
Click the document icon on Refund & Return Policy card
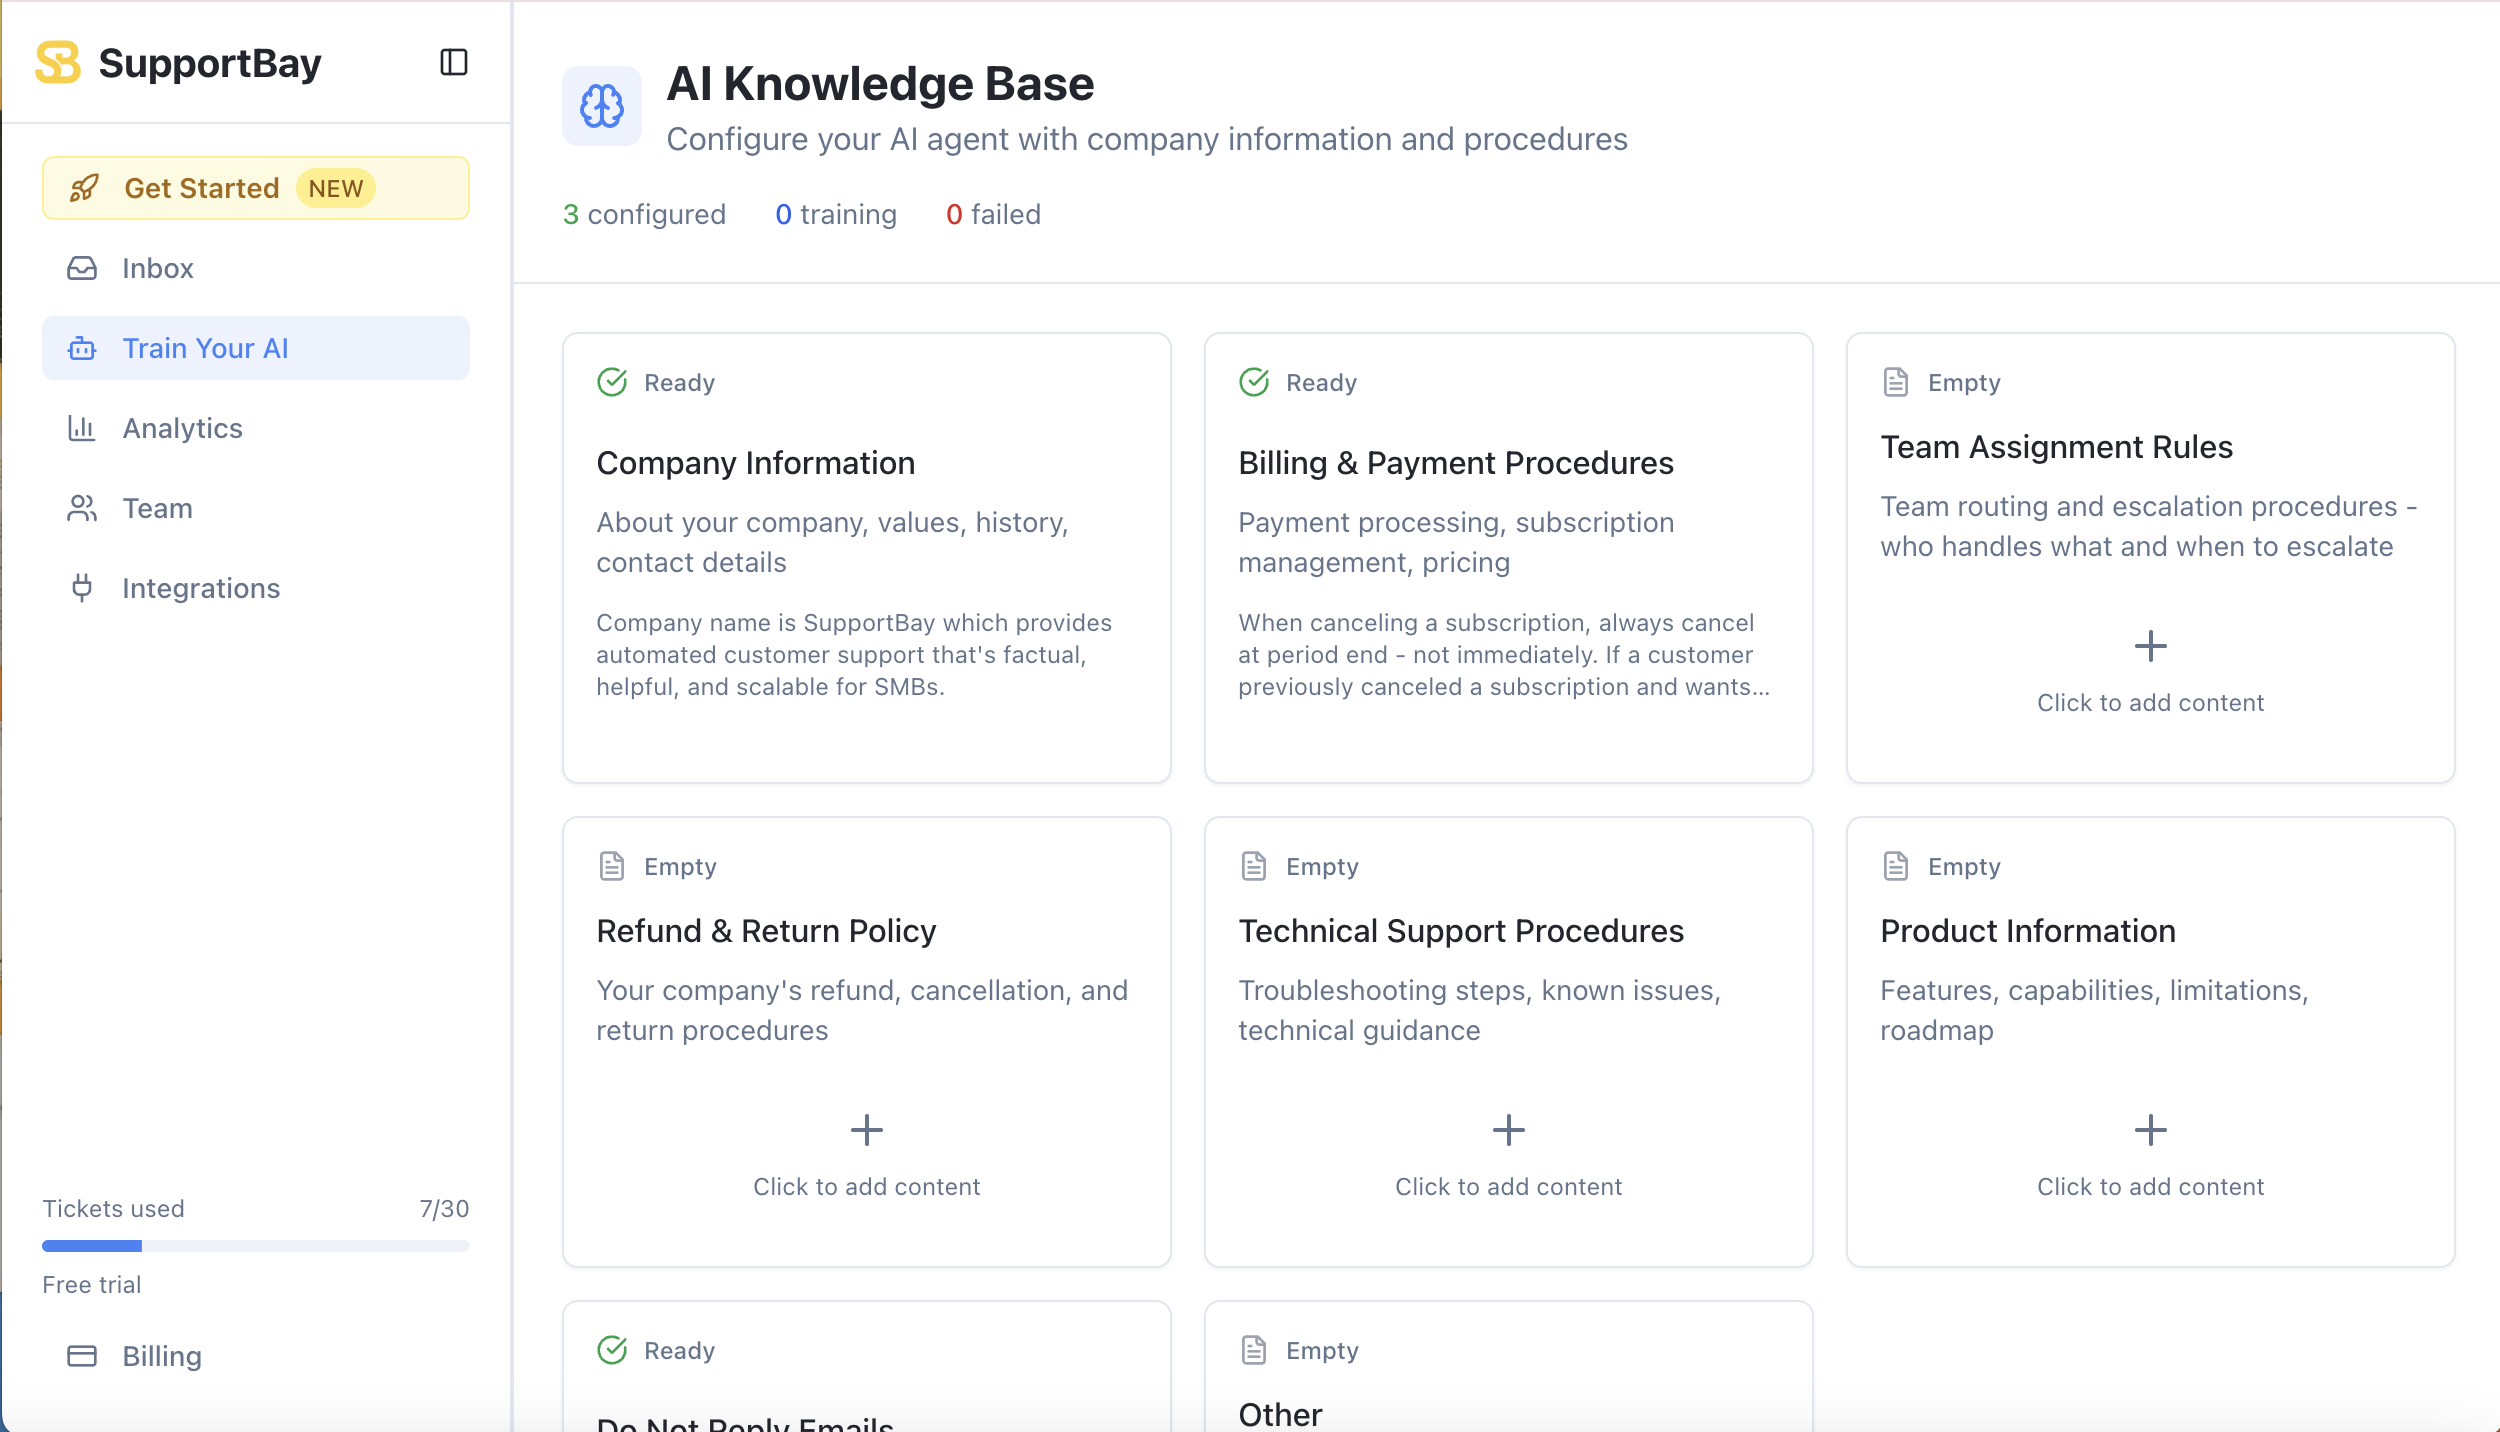pyautogui.click(x=612, y=866)
